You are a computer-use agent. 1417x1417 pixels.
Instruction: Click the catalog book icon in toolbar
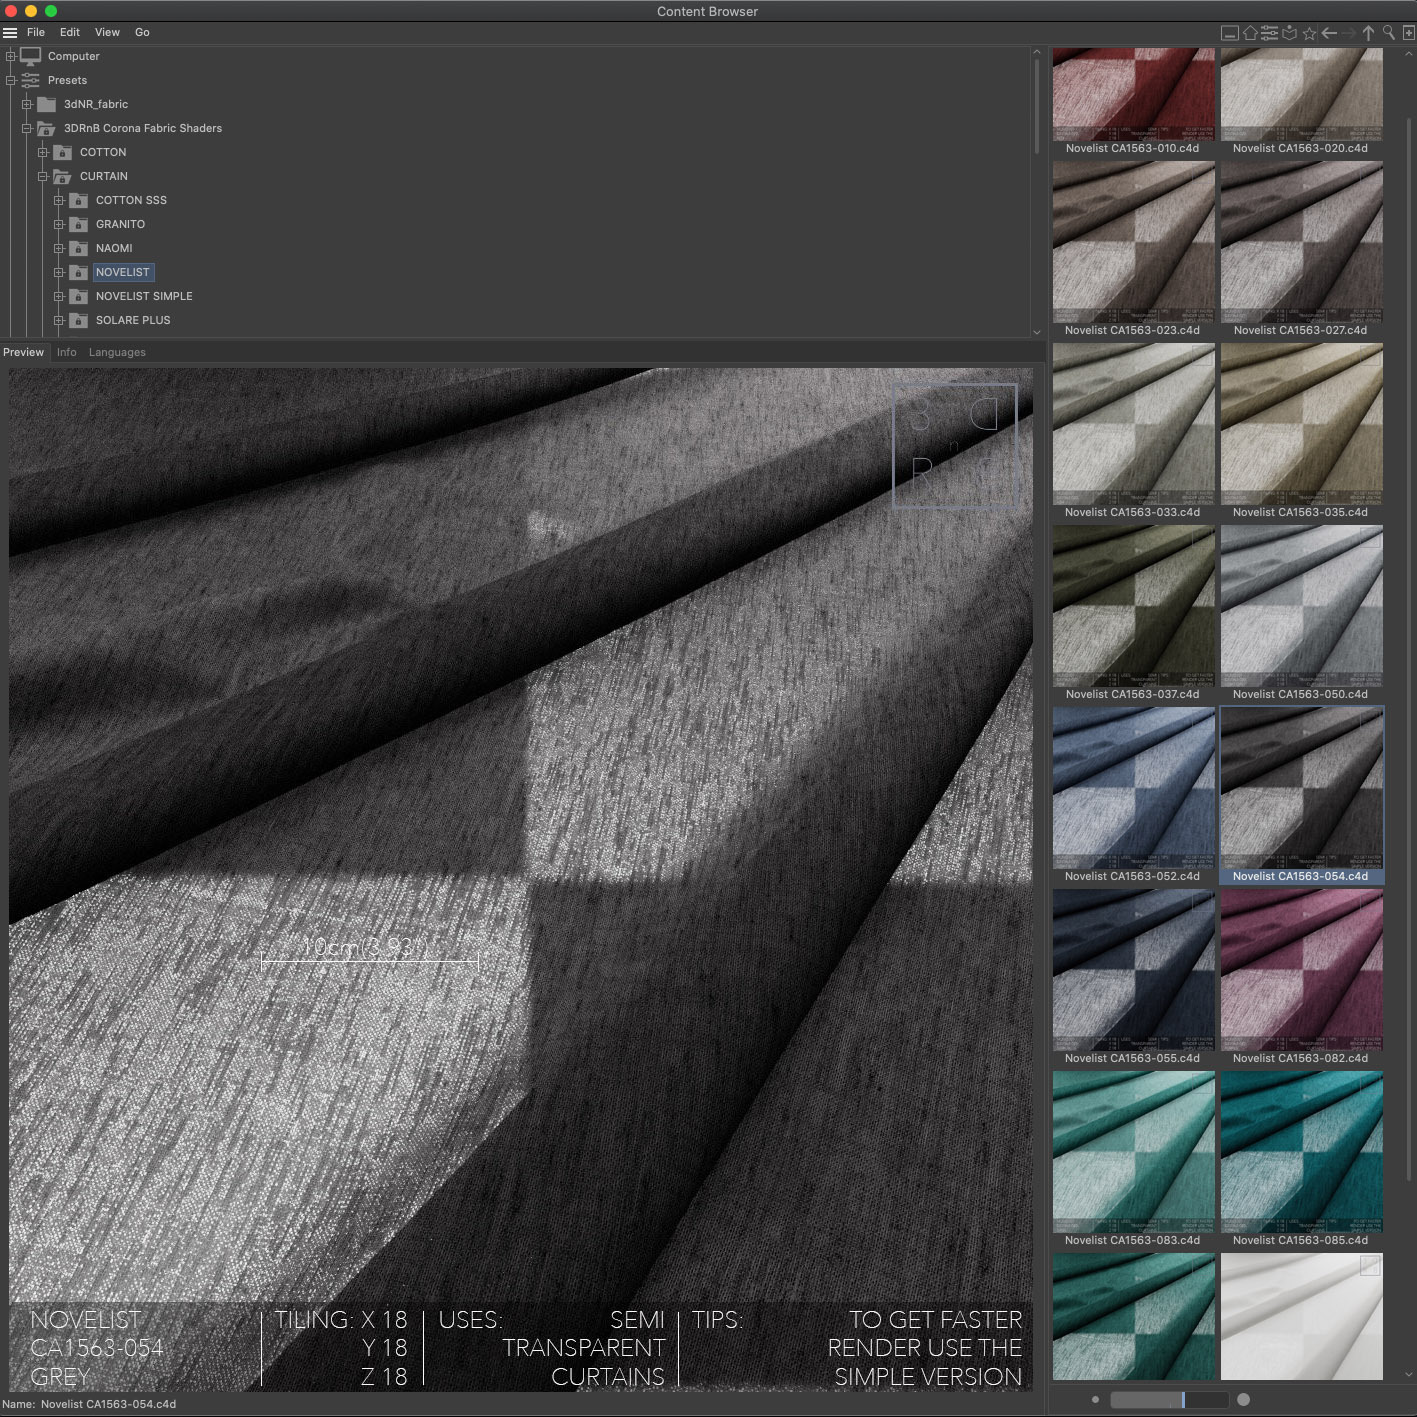1290,33
